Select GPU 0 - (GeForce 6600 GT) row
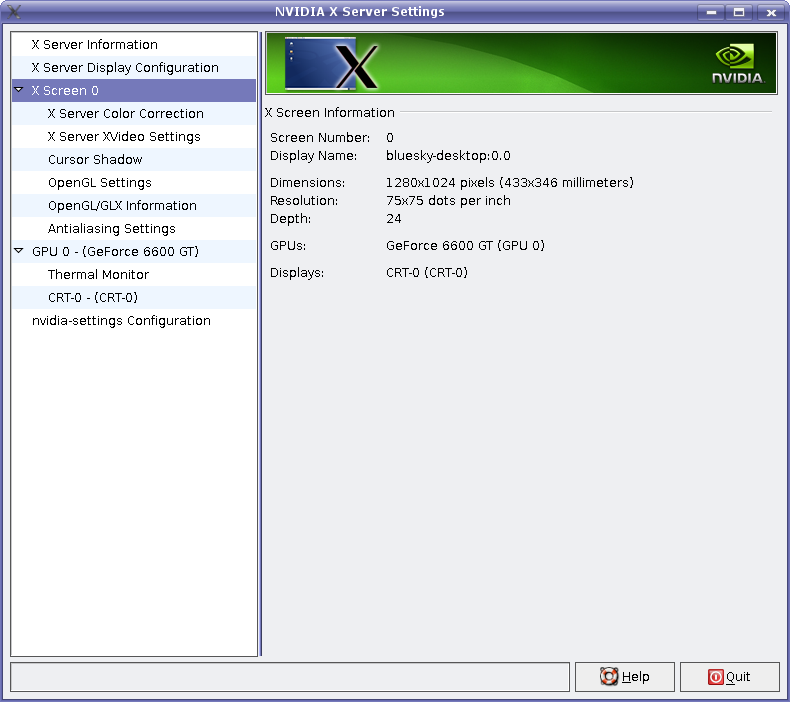Screen dimensions: 790x702 click(134, 251)
